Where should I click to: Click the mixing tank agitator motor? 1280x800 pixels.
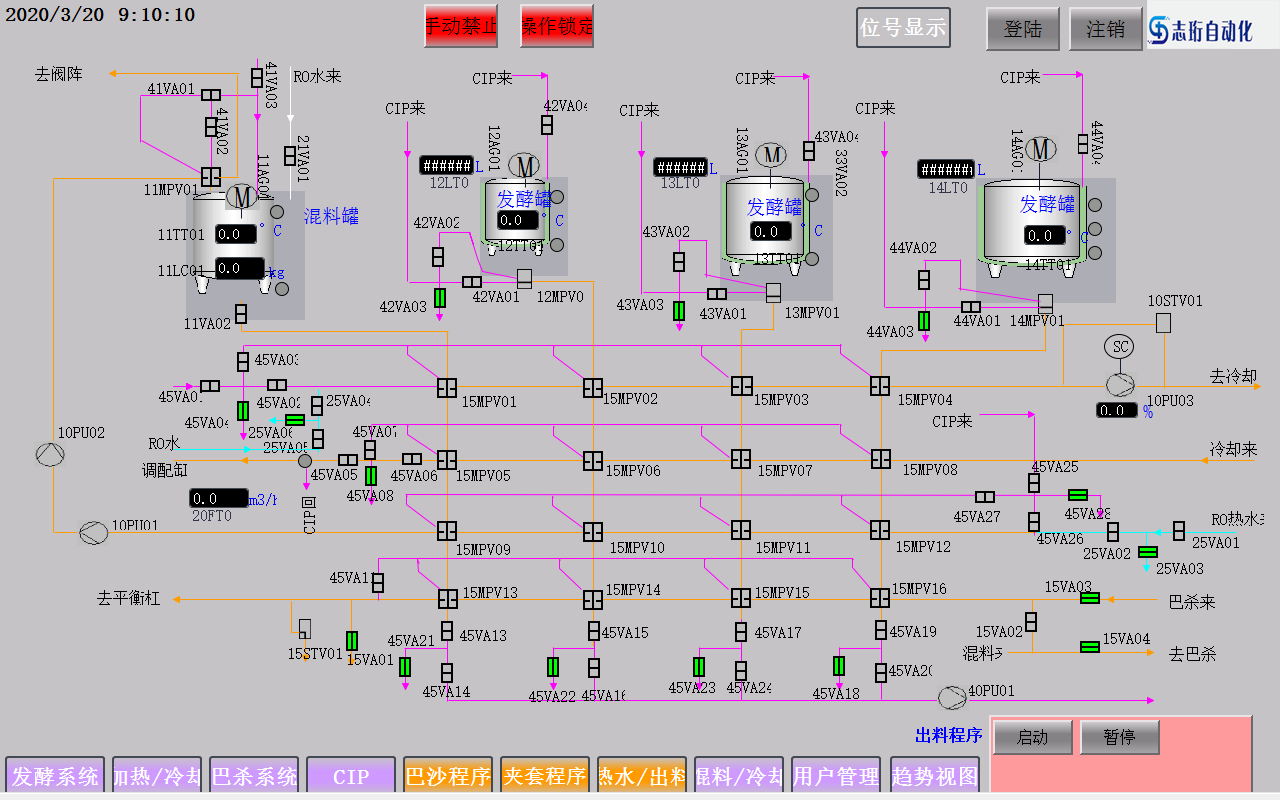(240, 197)
